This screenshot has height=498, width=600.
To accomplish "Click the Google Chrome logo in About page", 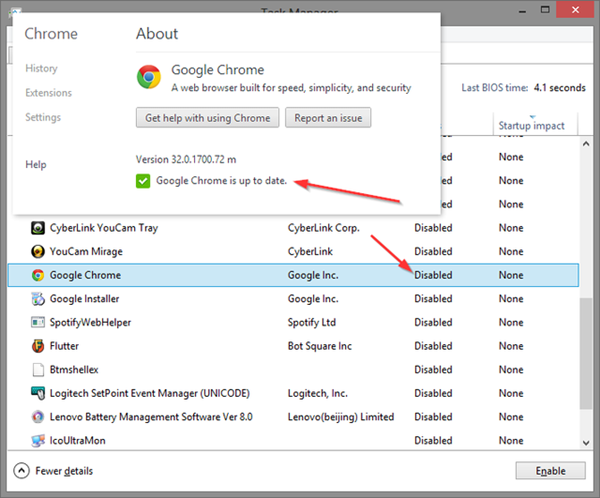I will 149,77.
